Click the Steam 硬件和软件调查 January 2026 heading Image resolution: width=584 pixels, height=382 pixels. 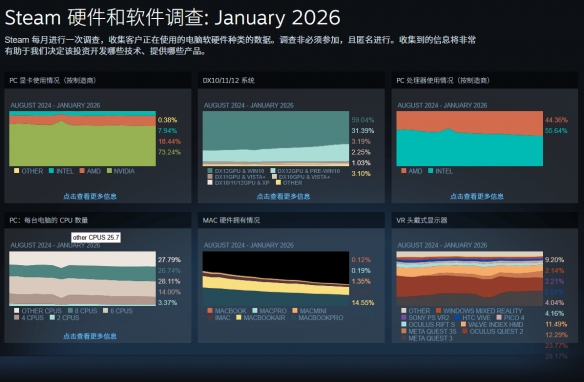point(173,18)
